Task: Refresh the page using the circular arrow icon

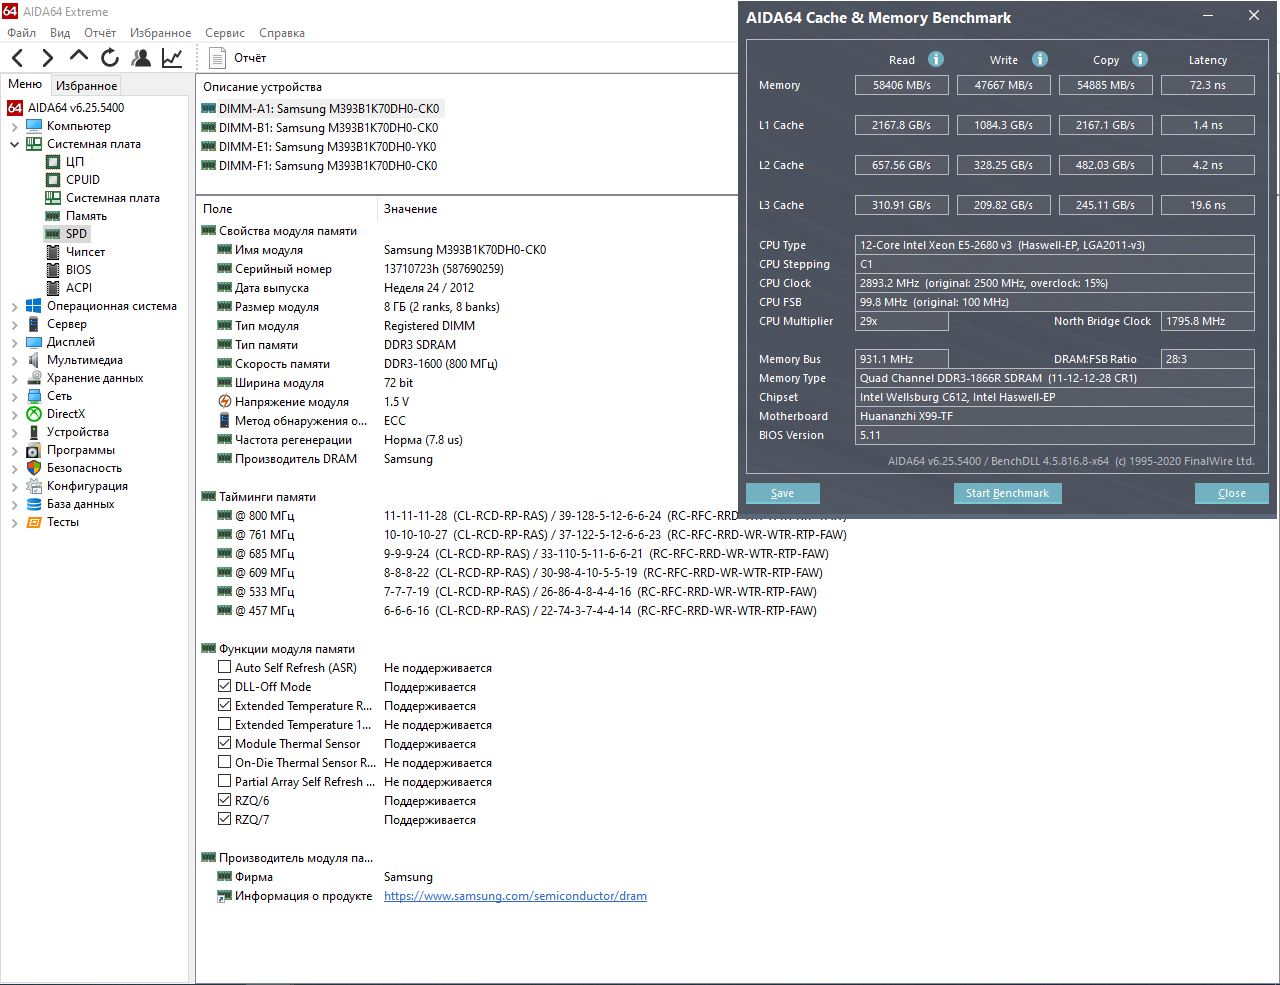Action: (x=110, y=58)
